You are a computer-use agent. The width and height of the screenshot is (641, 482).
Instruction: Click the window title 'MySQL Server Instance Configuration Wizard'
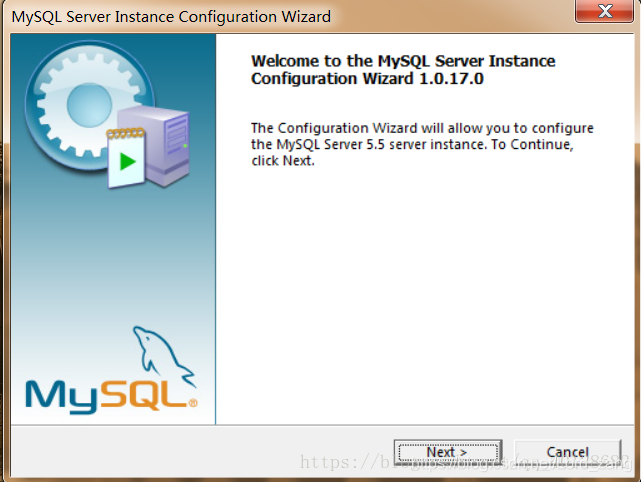[171, 17]
